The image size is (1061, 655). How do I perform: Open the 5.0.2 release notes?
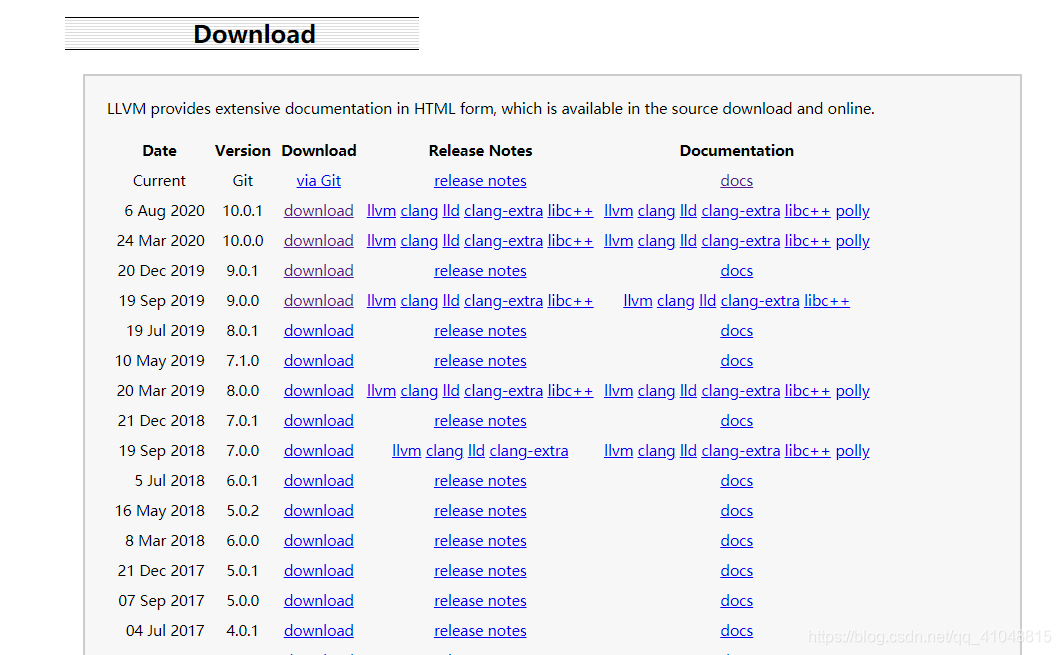tap(480, 511)
